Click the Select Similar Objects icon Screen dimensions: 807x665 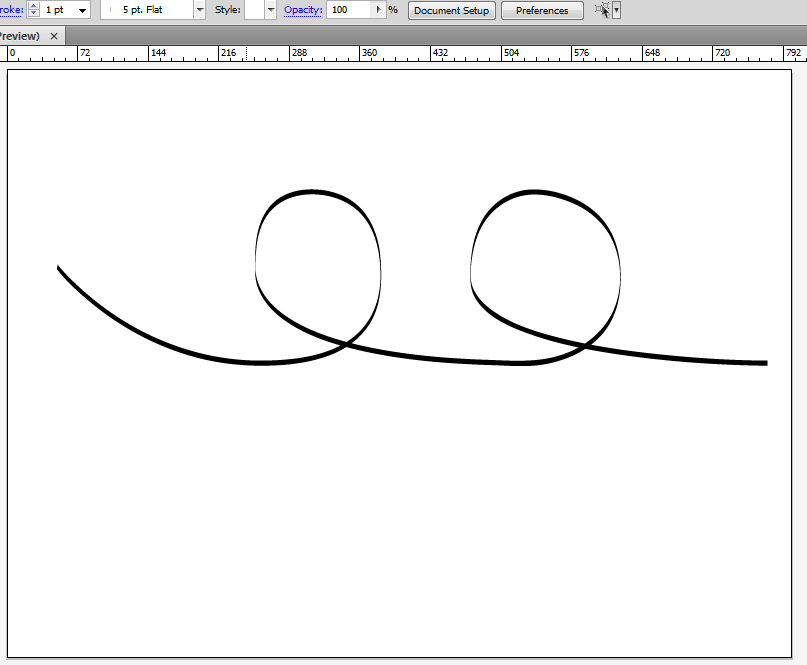(x=602, y=10)
